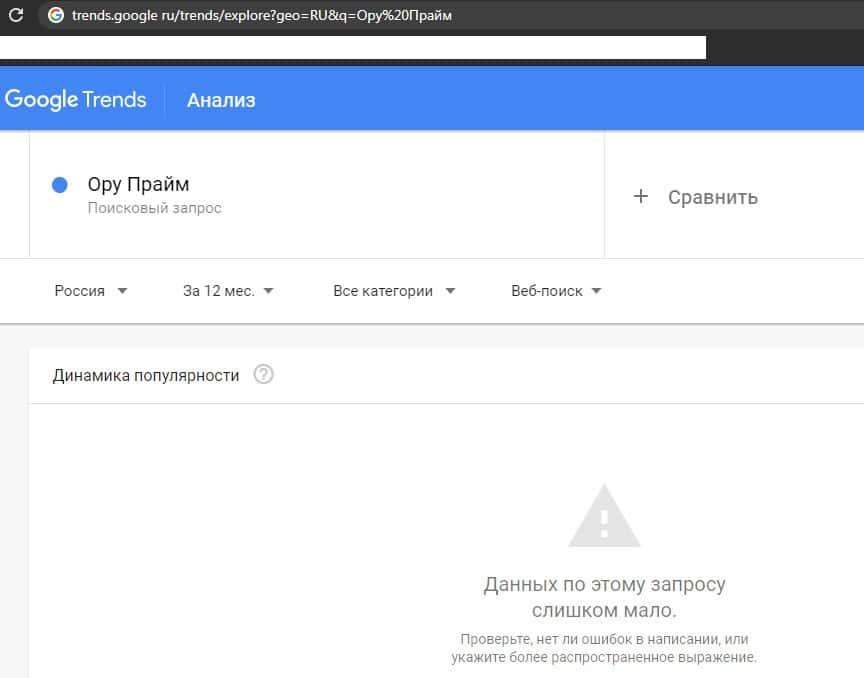Click the hint text starting with Проверьте

click(604, 648)
